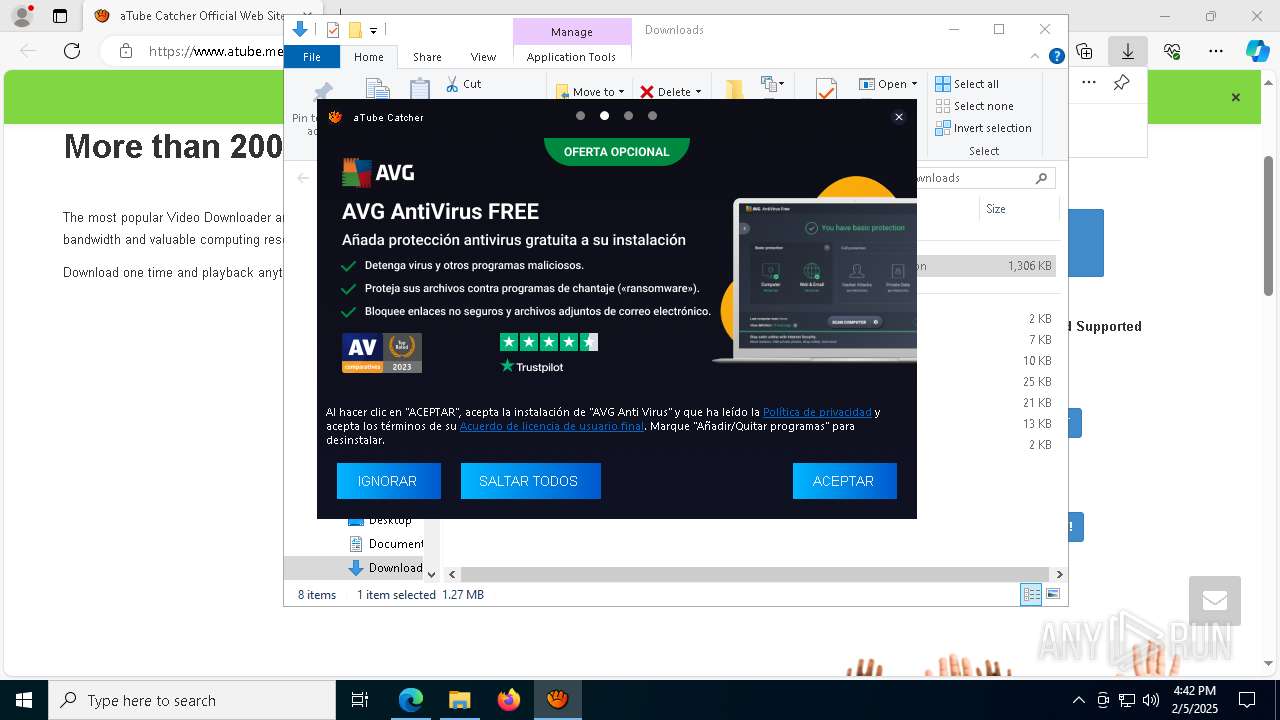Image resolution: width=1280 pixels, height=720 pixels.
Task: Open the Customize Quick Access Toolbar dropdown
Action: (373, 31)
